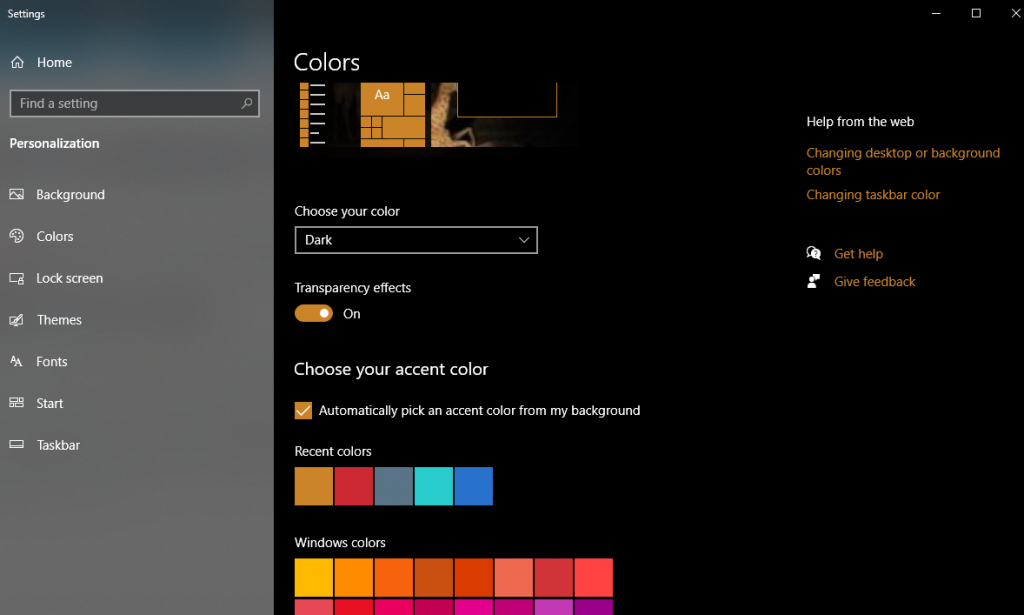1024x615 pixels.
Task: Click the Colors palette icon in sidebar
Action: pyautogui.click(x=16, y=236)
